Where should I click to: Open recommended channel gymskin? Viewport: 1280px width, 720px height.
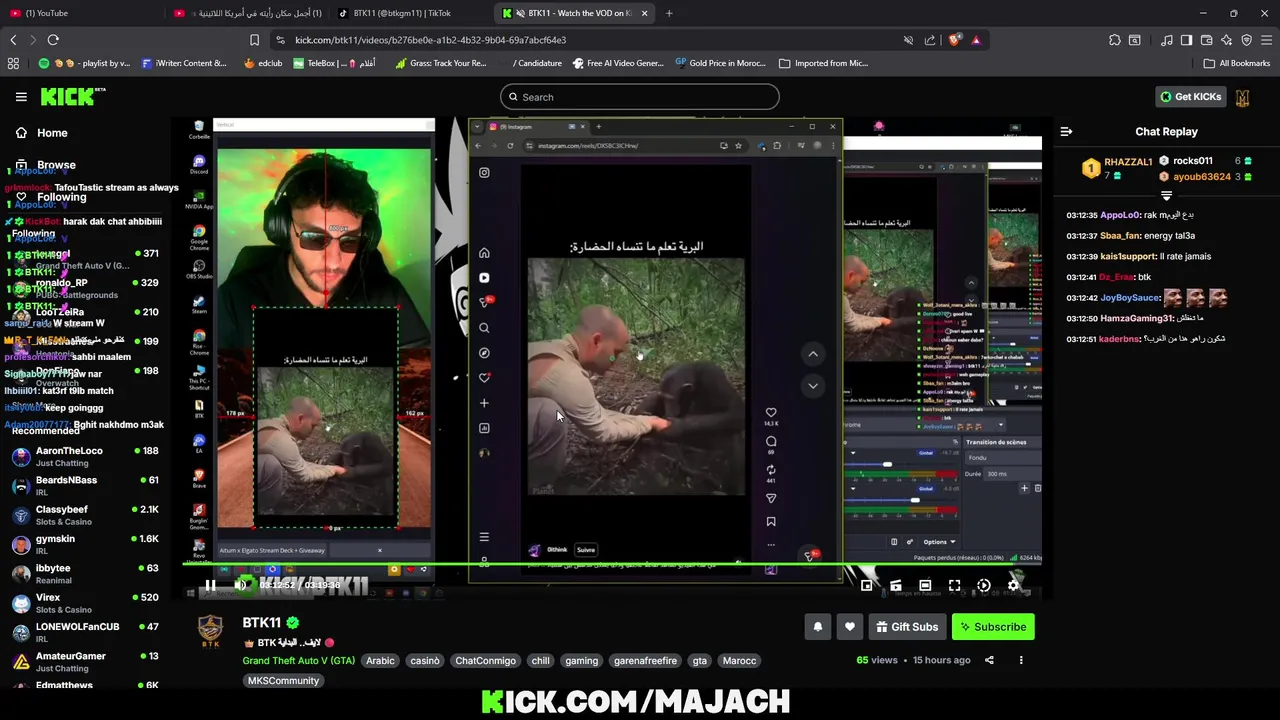(85, 545)
